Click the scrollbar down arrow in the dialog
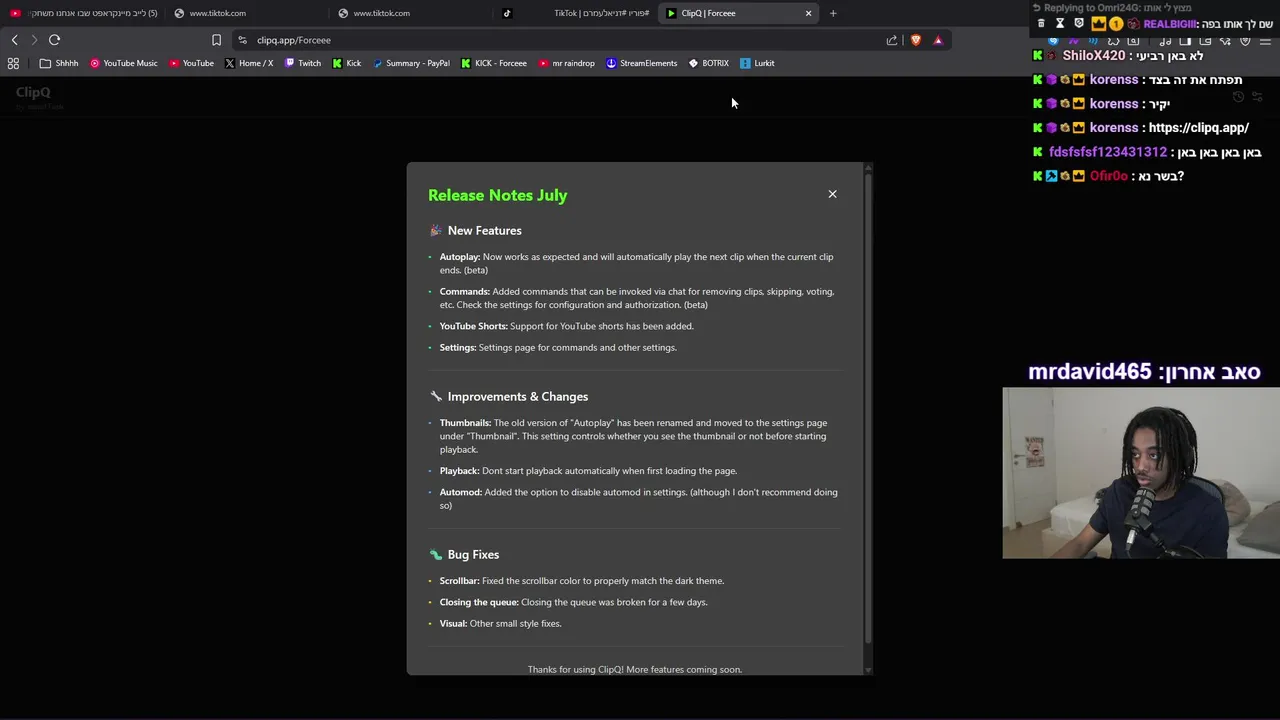The image size is (1280, 720). pyautogui.click(x=868, y=669)
